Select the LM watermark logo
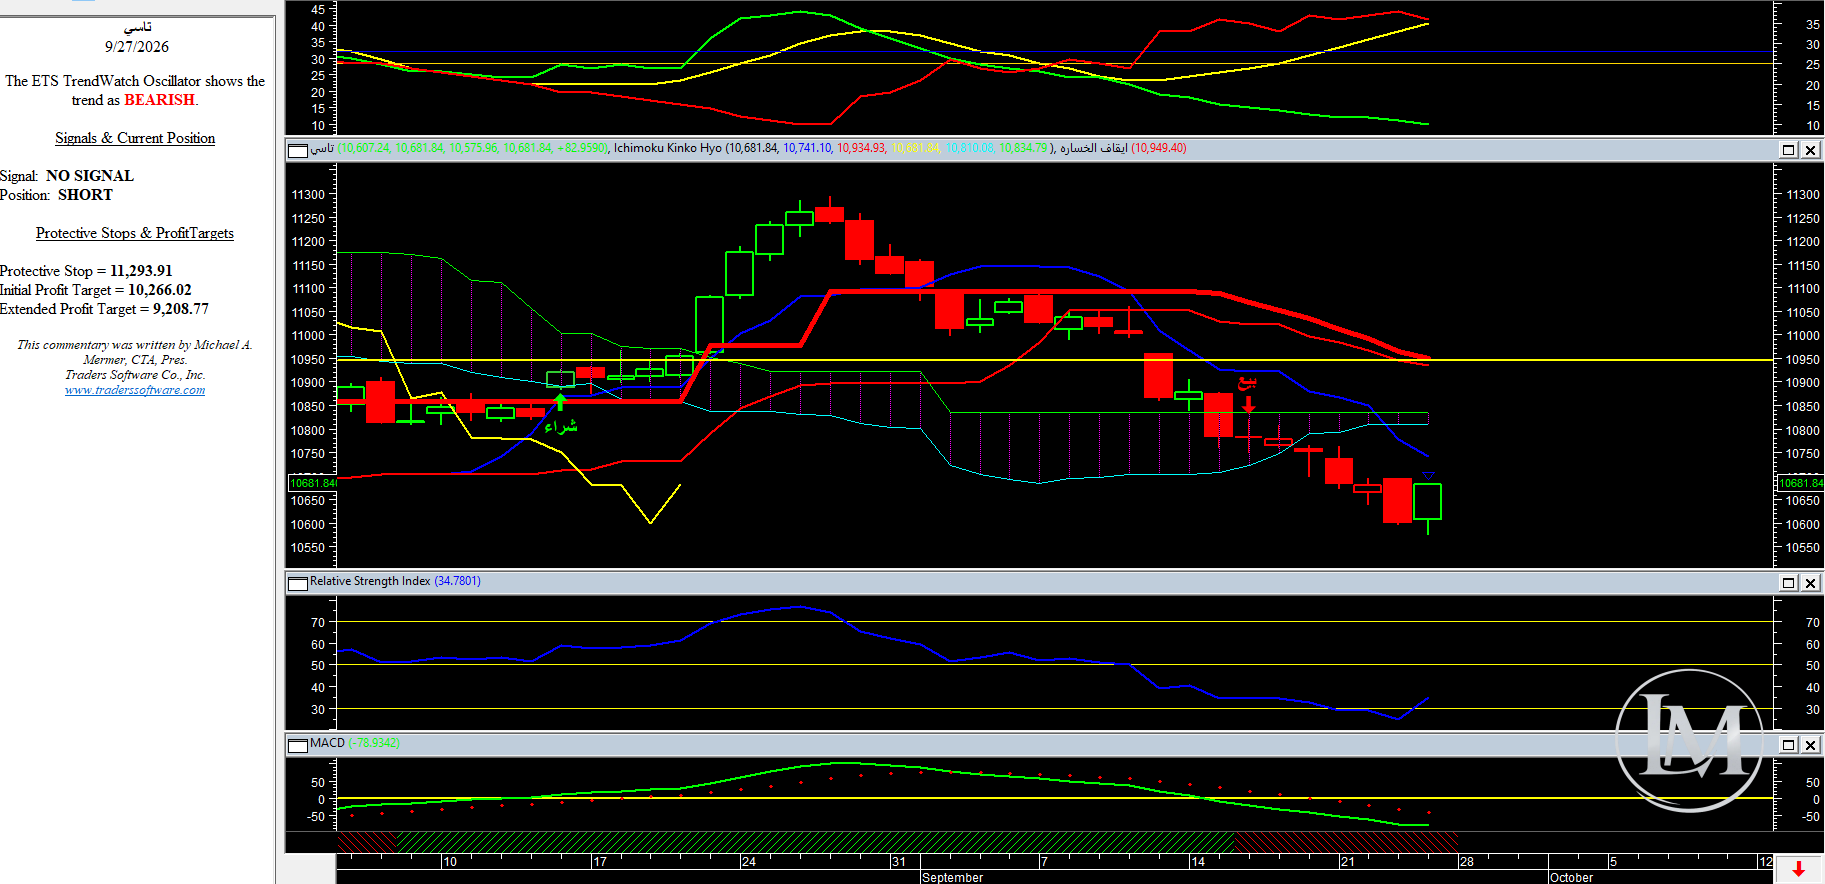Screen dimensions: 1825x884 tap(1690, 740)
